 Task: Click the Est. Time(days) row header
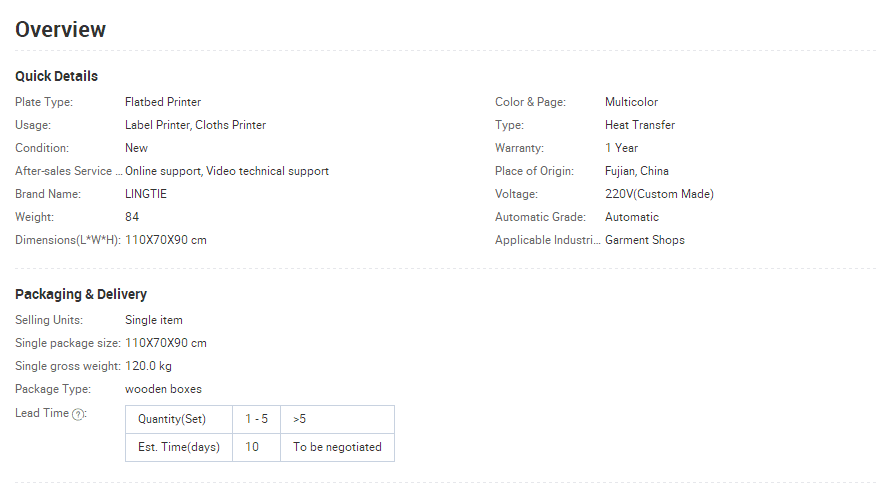pyautogui.click(x=179, y=447)
